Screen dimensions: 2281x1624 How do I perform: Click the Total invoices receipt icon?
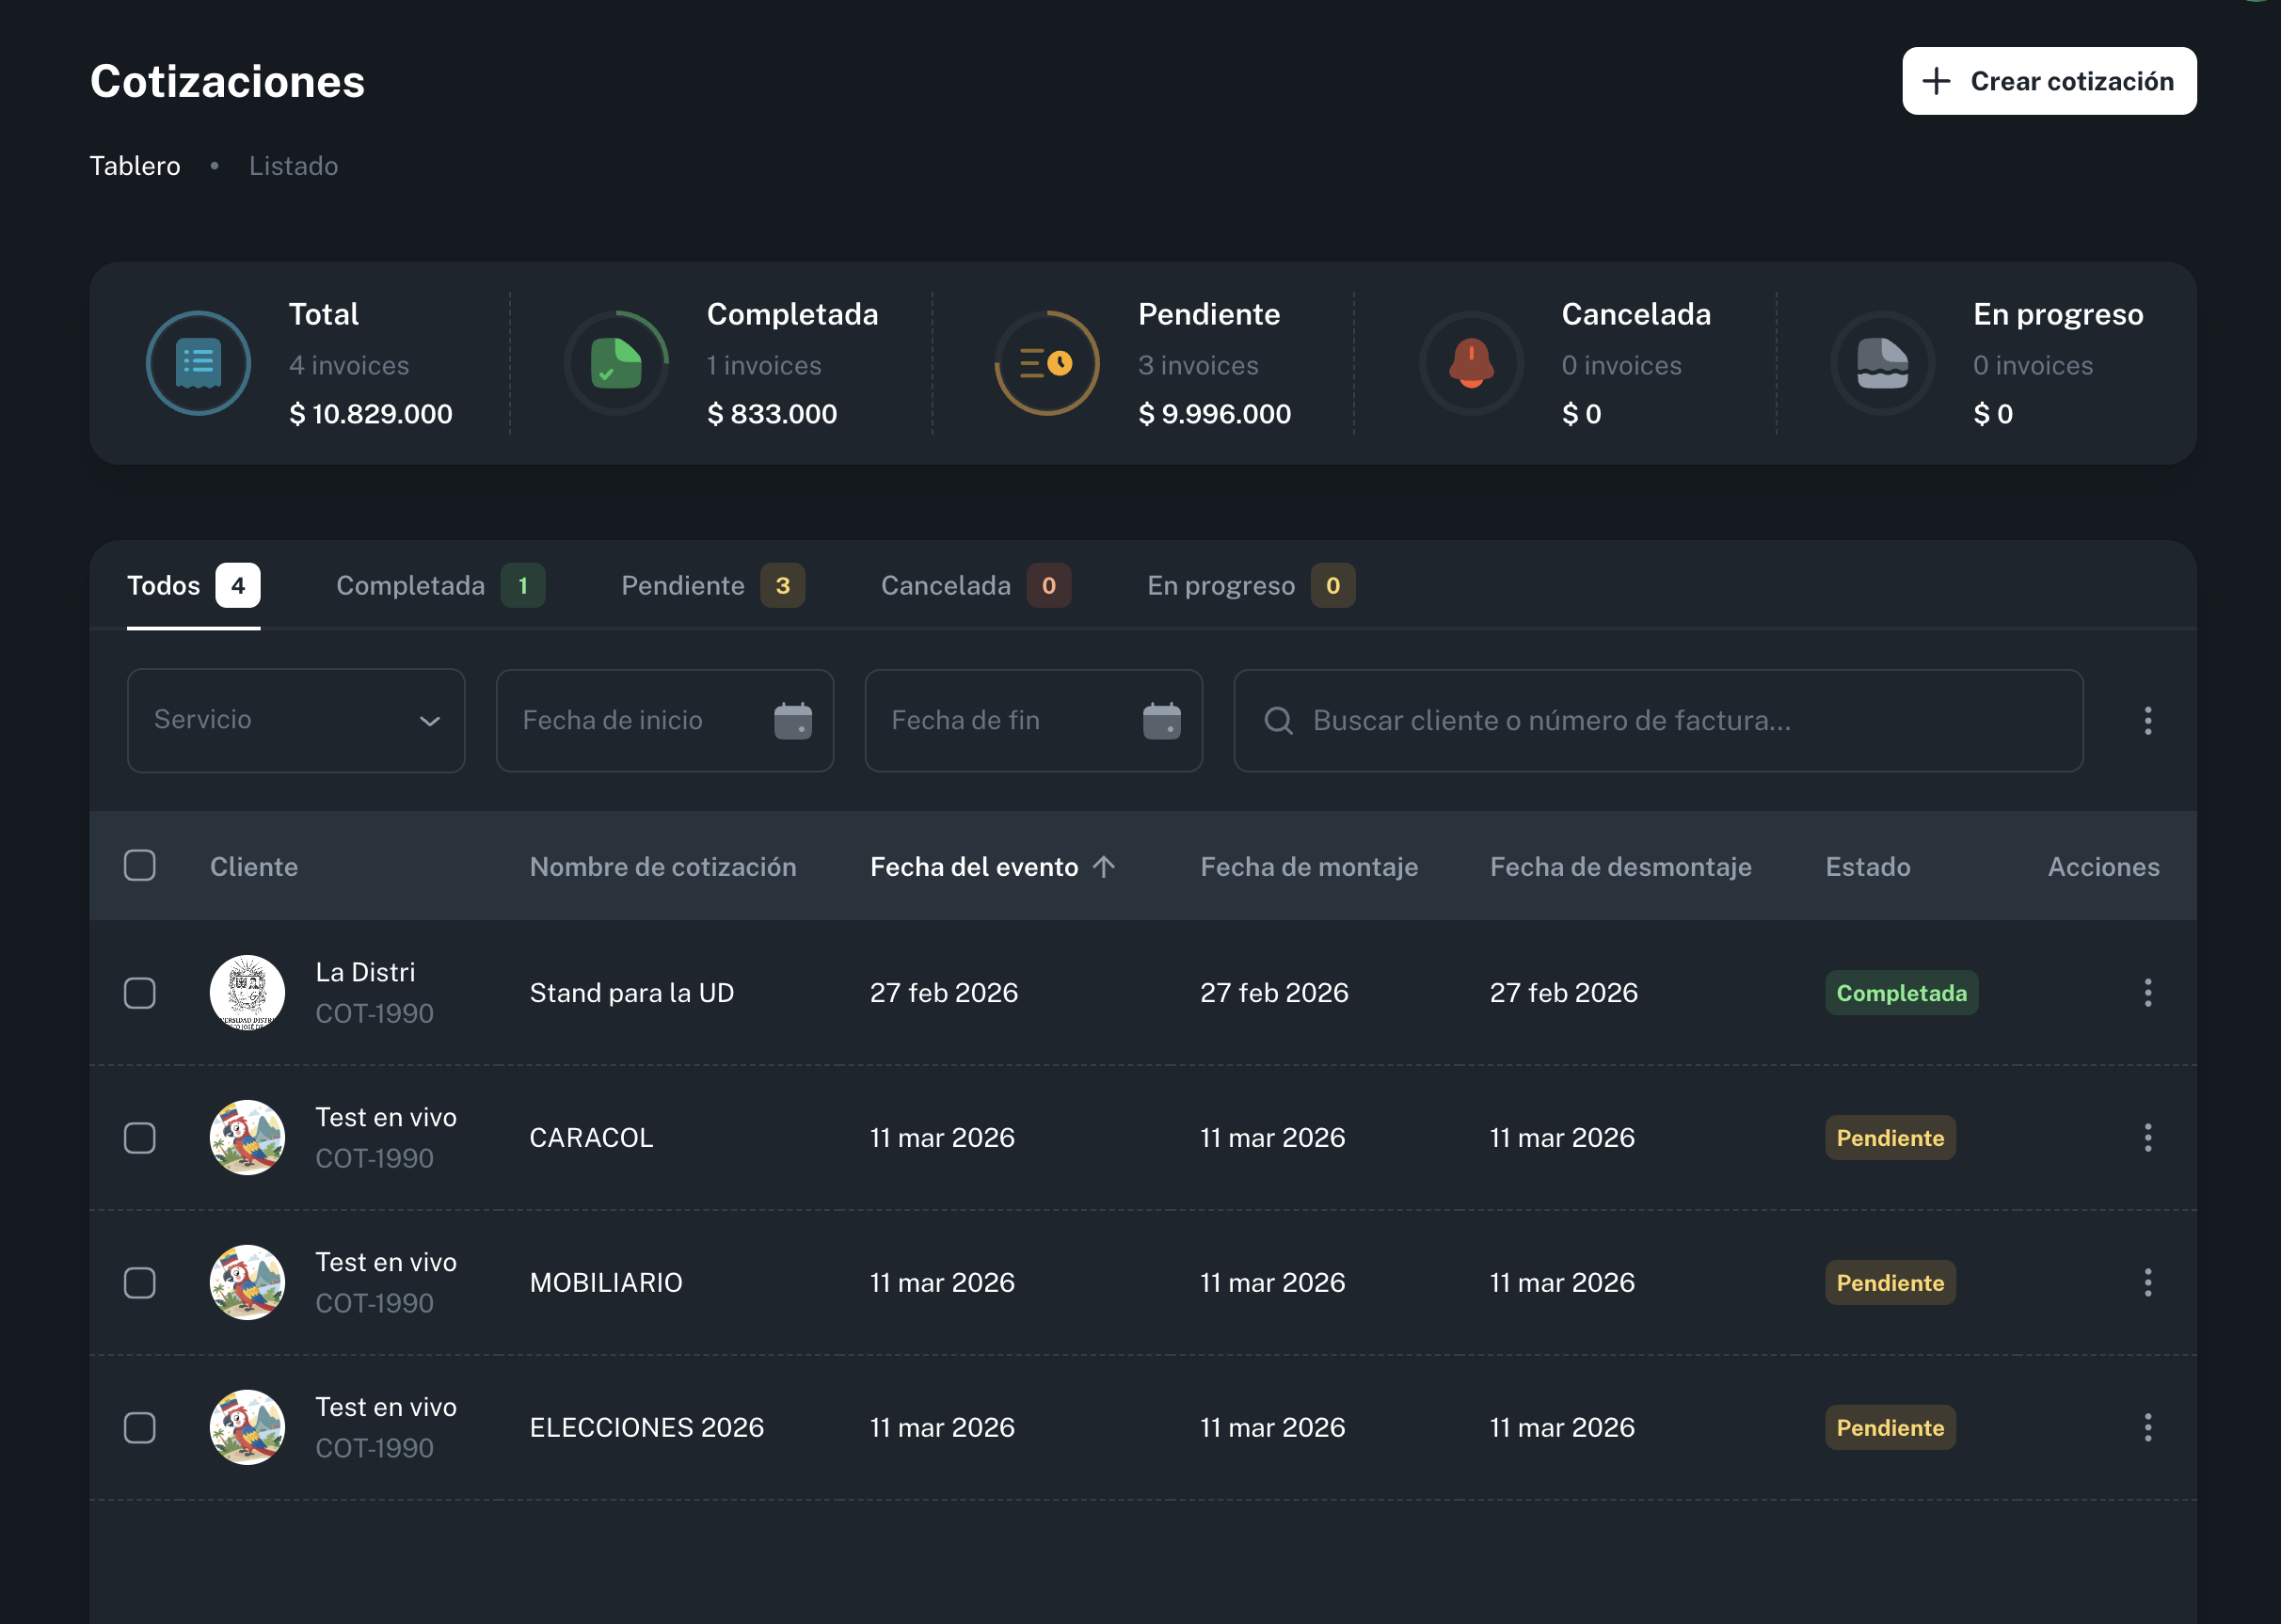[x=198, y=363]
